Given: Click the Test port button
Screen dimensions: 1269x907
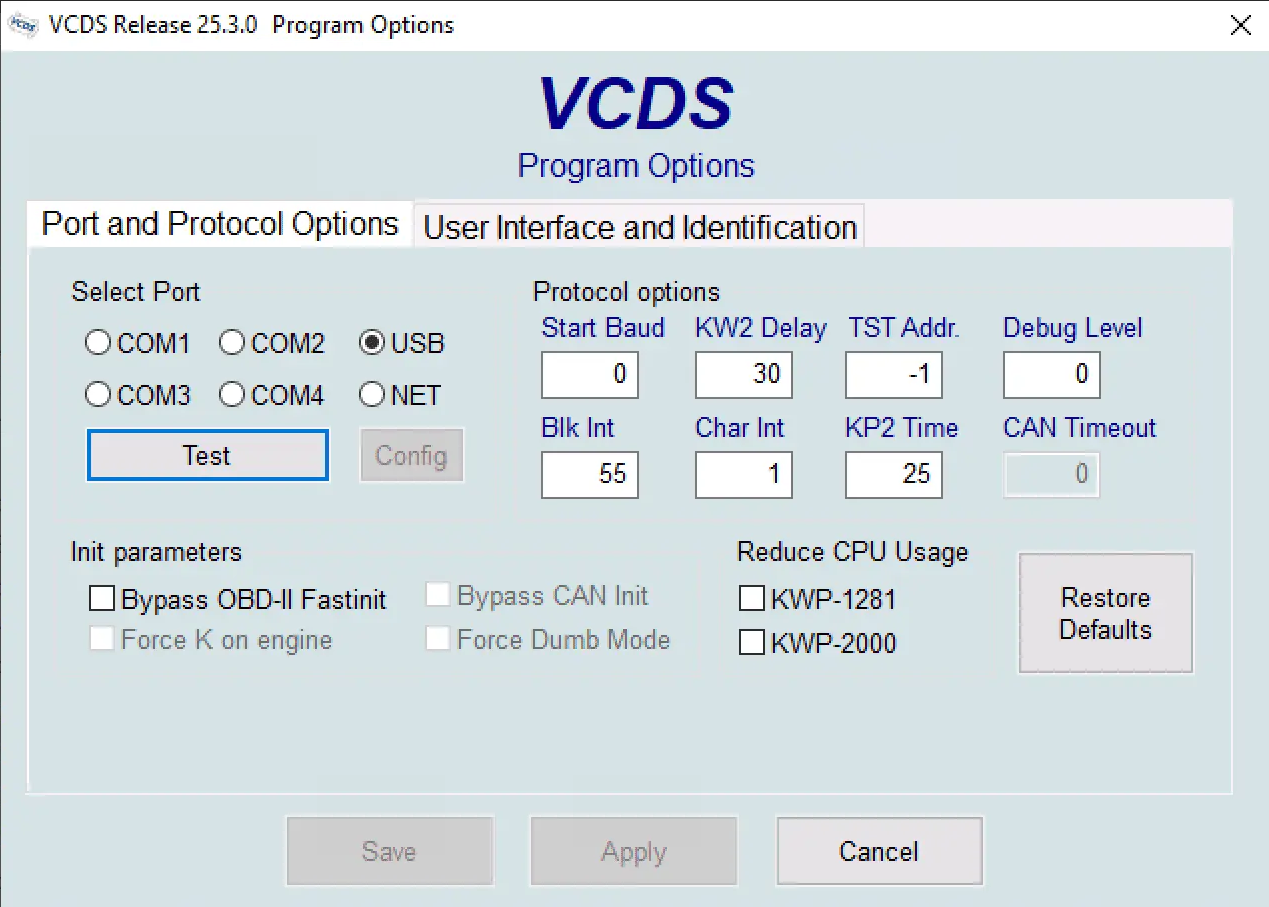Looking at the screenshot, I should click(x=208, y=456).
